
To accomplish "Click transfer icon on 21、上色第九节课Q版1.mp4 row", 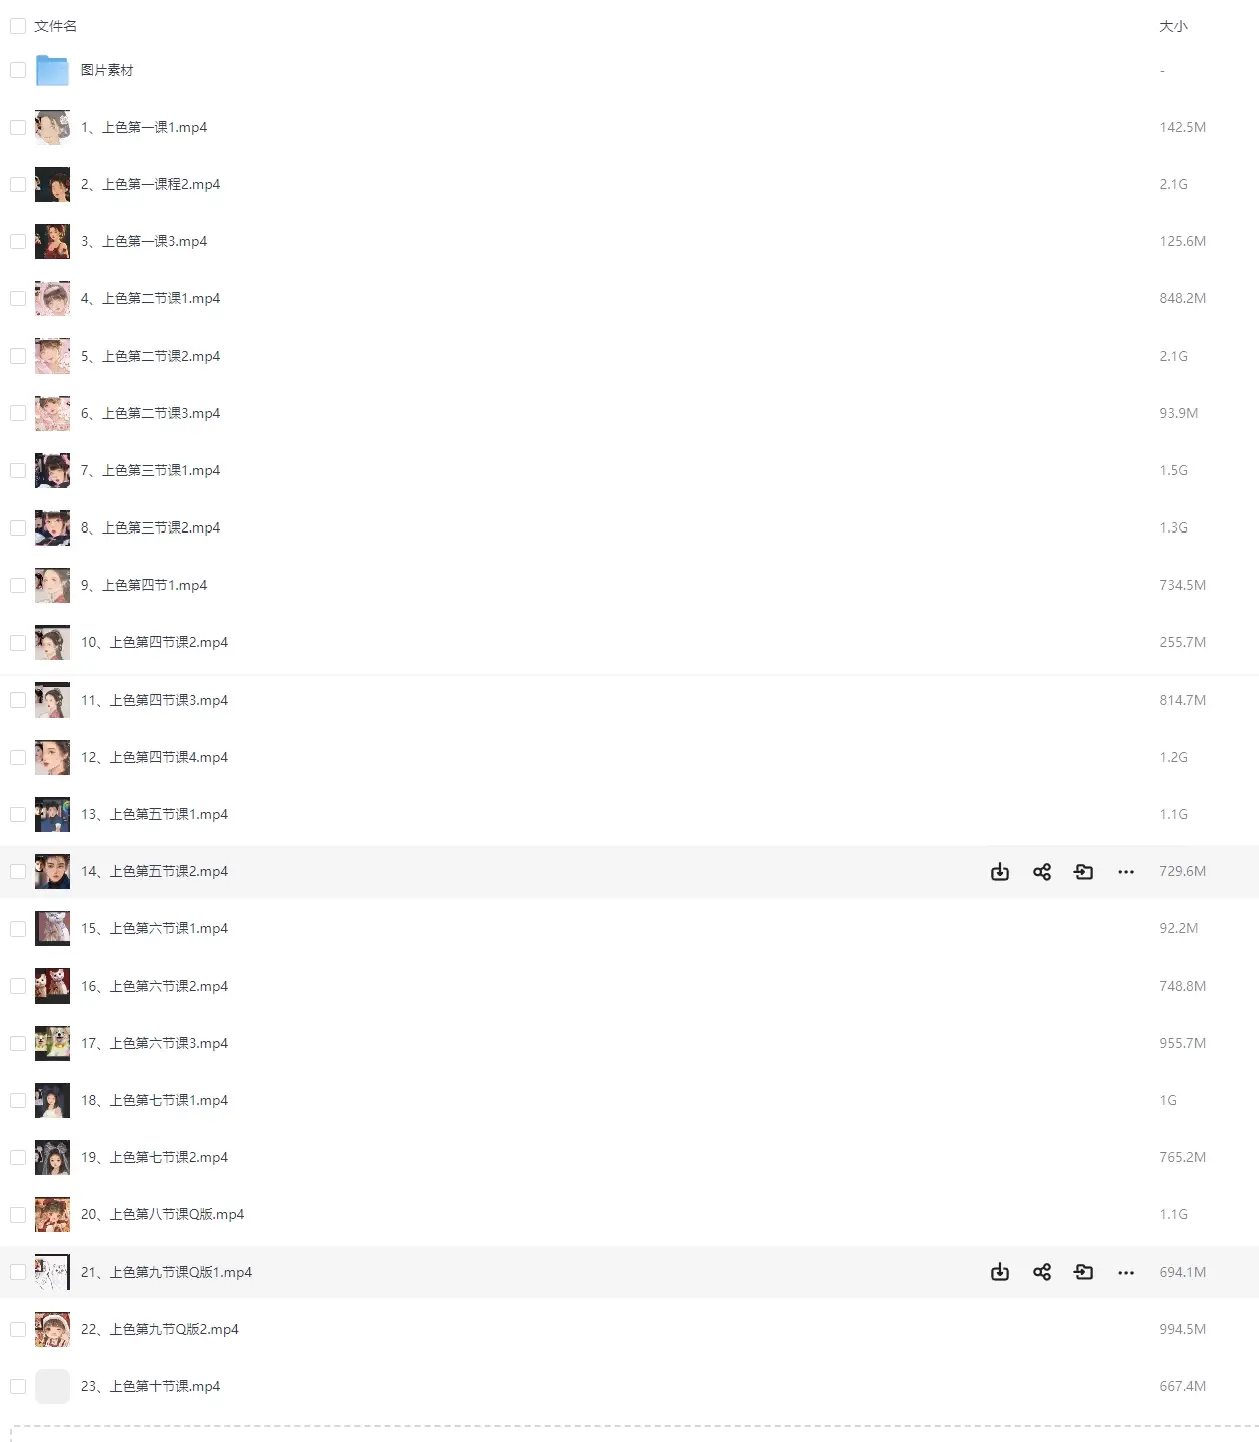I will pos(1084,1272).
